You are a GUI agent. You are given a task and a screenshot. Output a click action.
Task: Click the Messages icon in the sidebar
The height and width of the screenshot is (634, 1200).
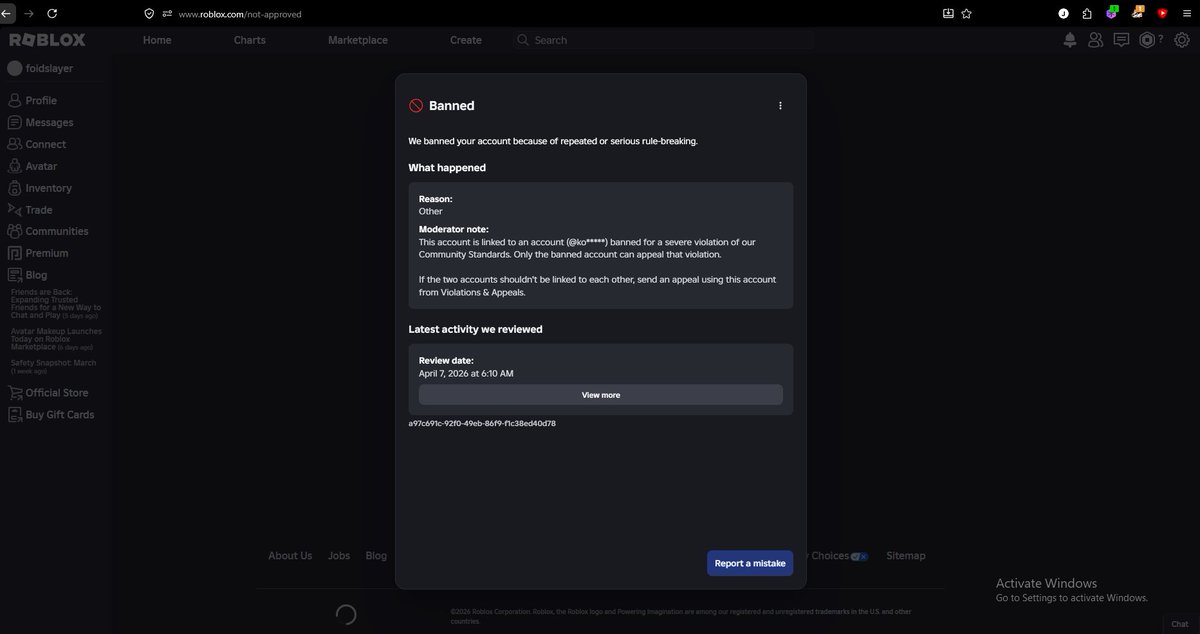coord(15,122)
